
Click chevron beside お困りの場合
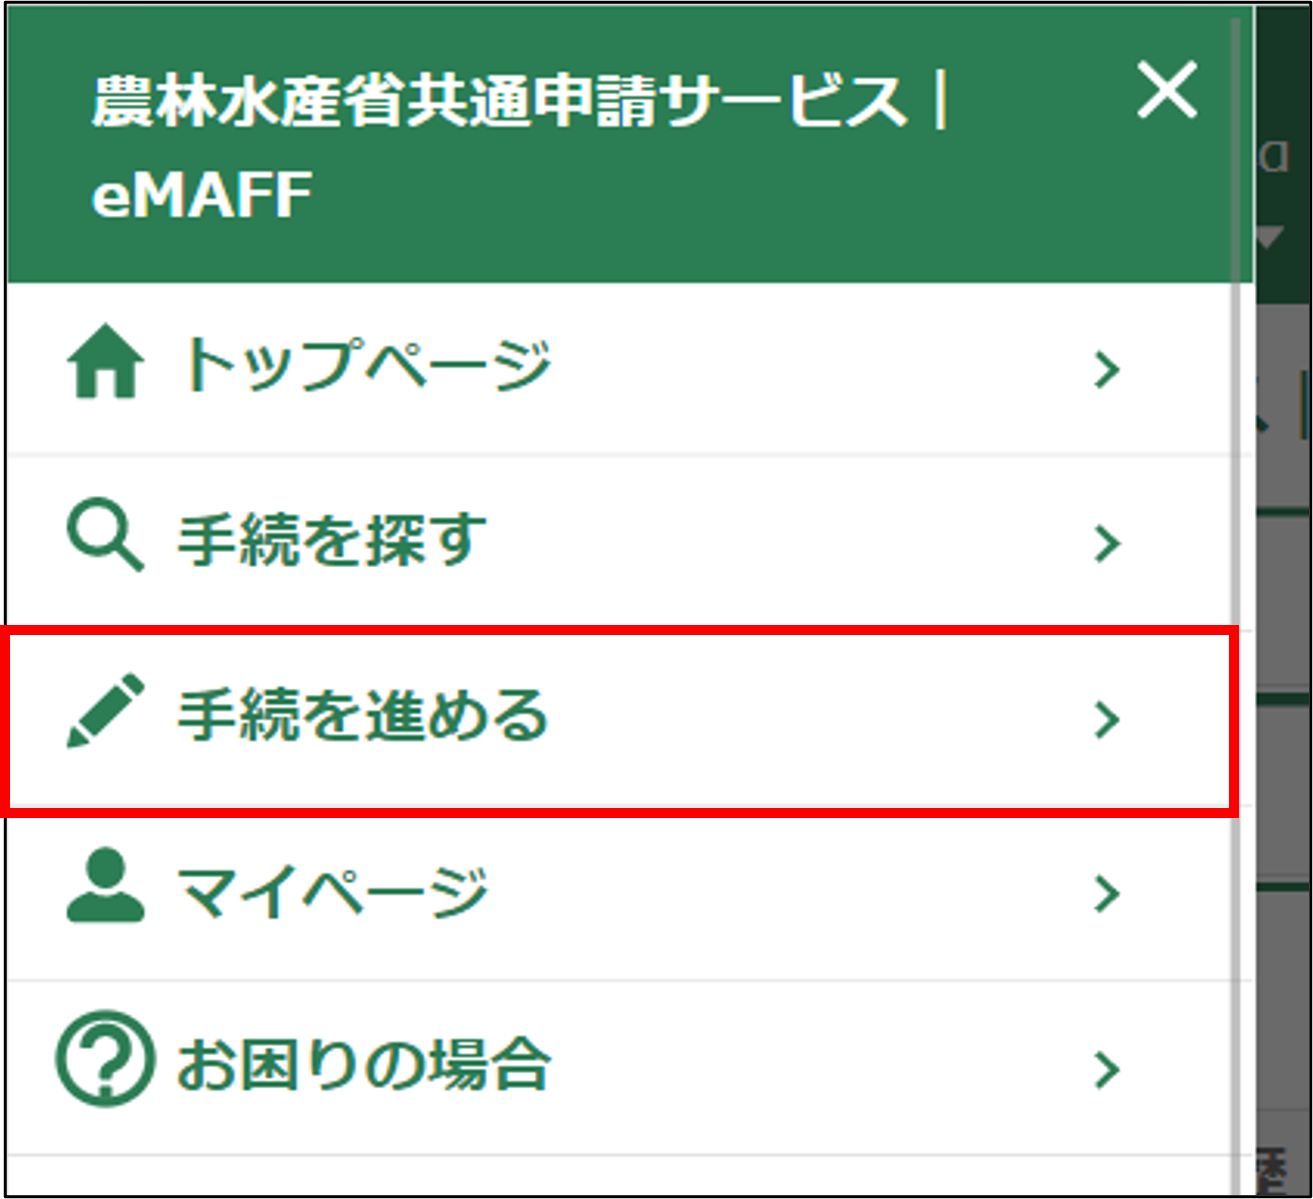(1106, 1069)
